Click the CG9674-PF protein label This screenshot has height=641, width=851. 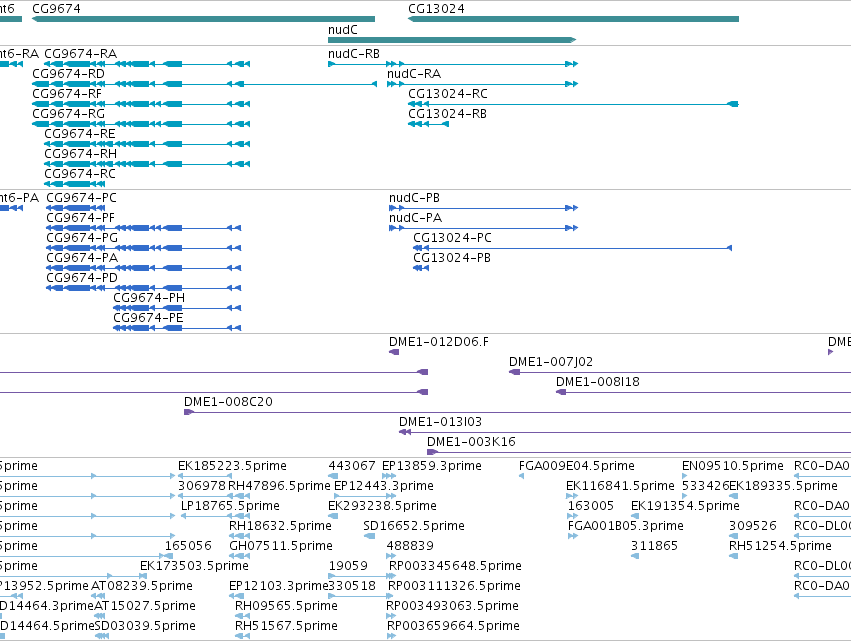click(81, 218)
